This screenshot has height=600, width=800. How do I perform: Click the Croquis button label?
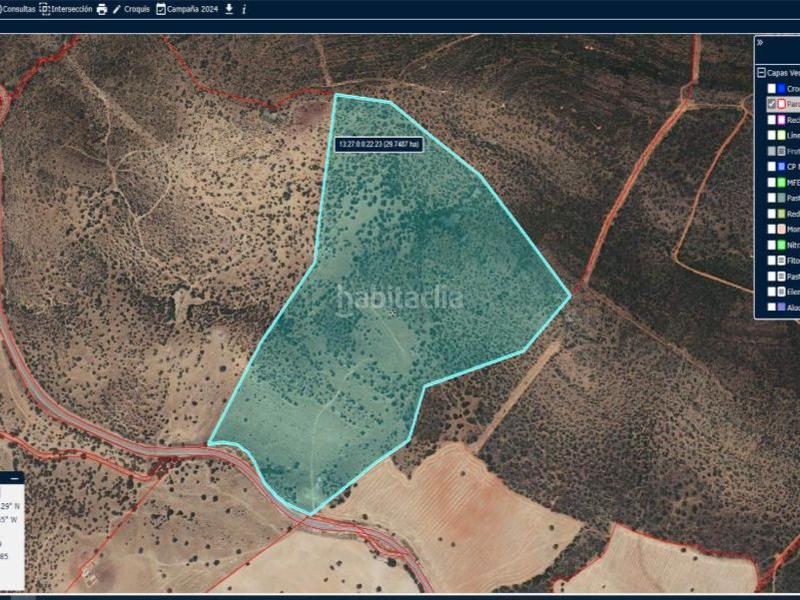pyautogui.click(x=137, y=9)
